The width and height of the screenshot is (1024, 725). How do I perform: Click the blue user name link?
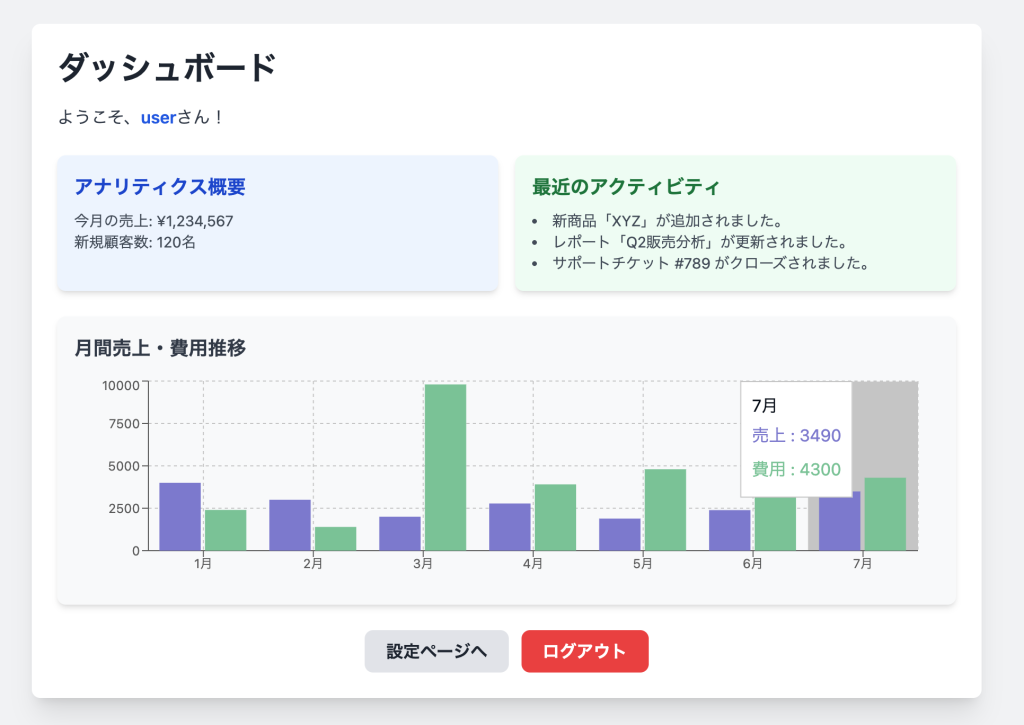pos(158,118)
